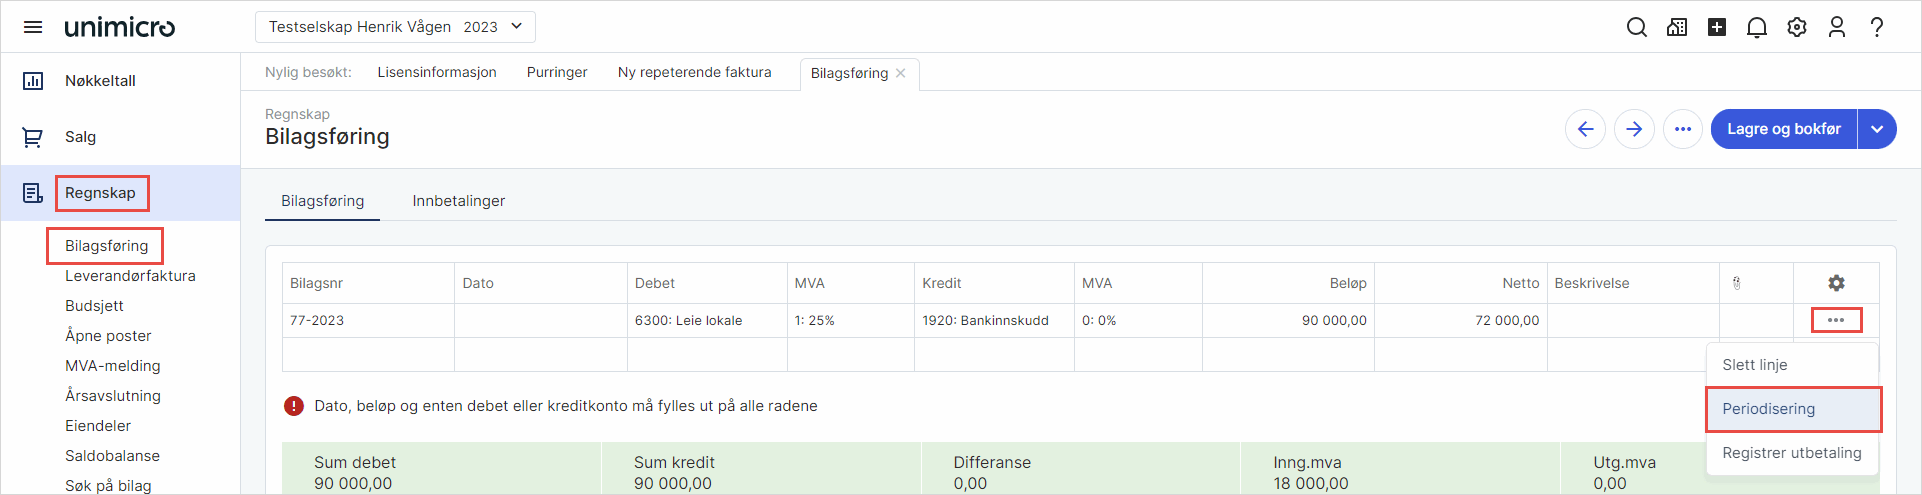Switch to the Innbetalinger tab
The image size is (1922, 495).
pos(459,201)
